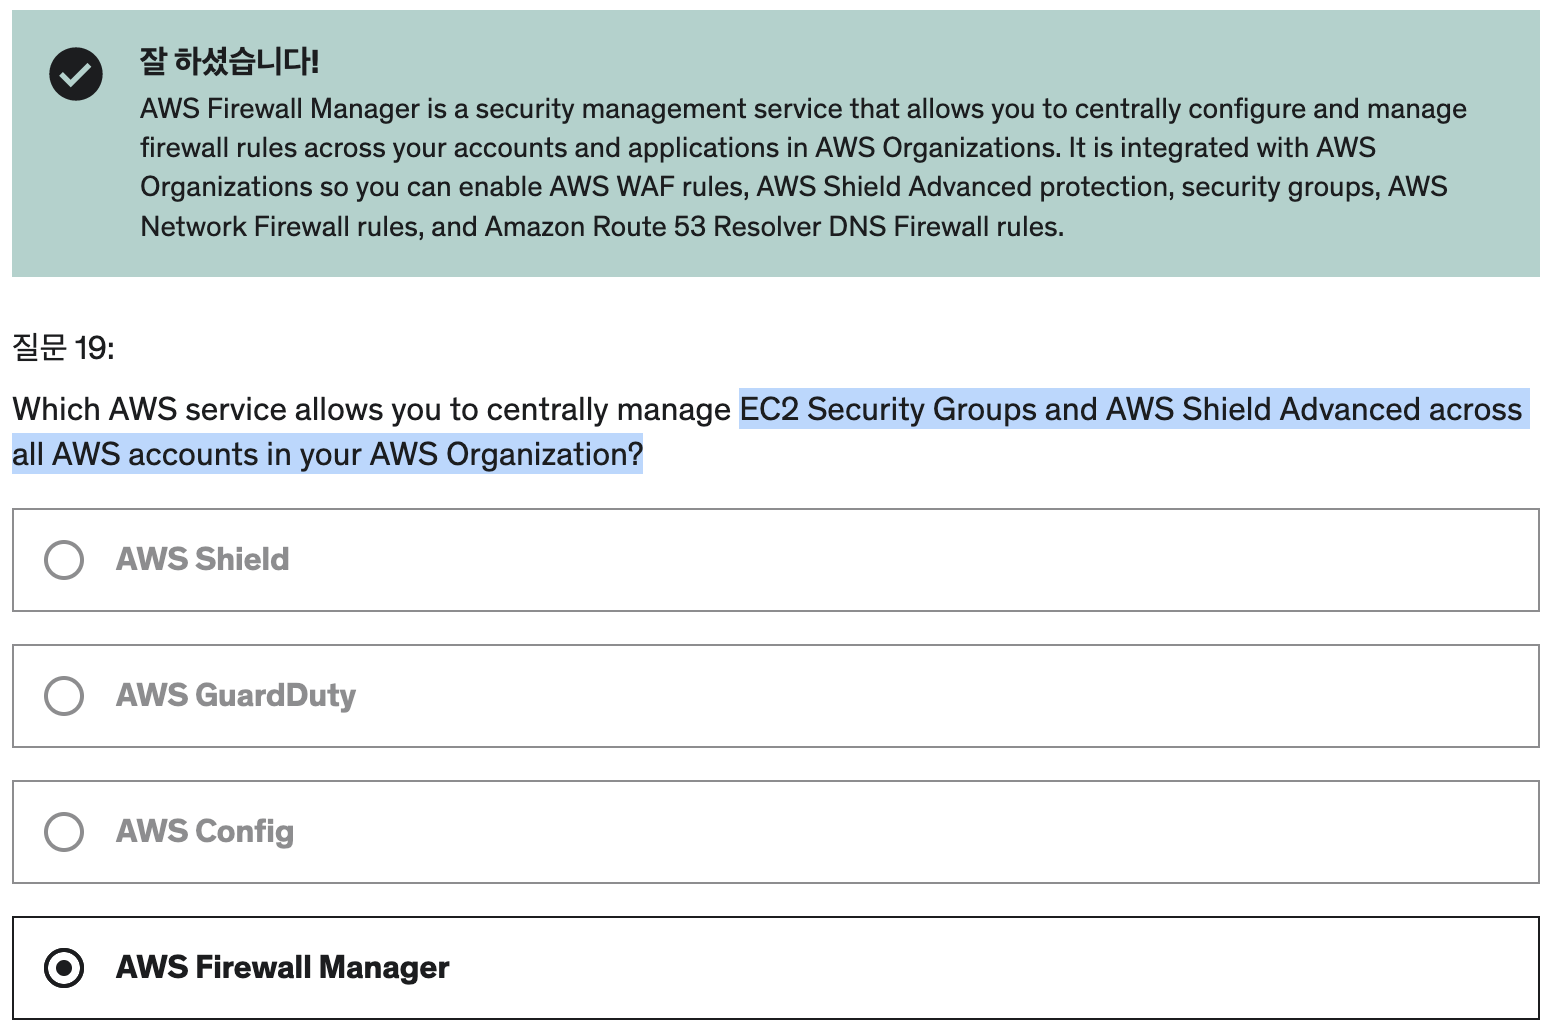Click the selected AWS Firewall Manager radio button
1550x1036 pixels.
click(x=64, y=968)
